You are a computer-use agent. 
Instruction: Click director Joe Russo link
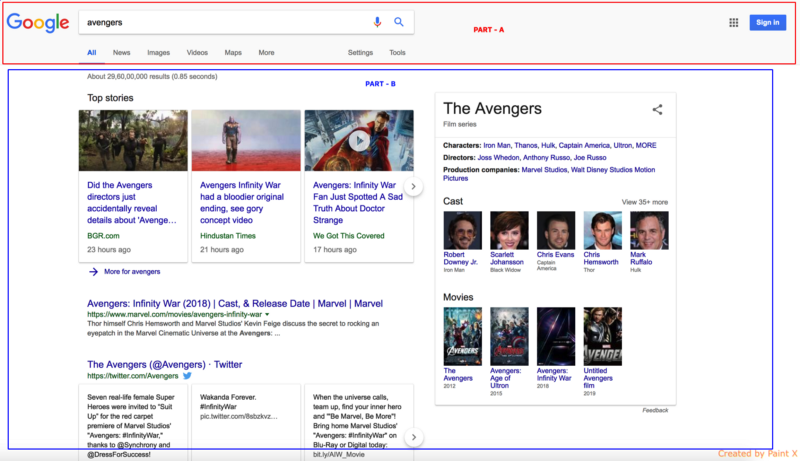coord(590,158)
